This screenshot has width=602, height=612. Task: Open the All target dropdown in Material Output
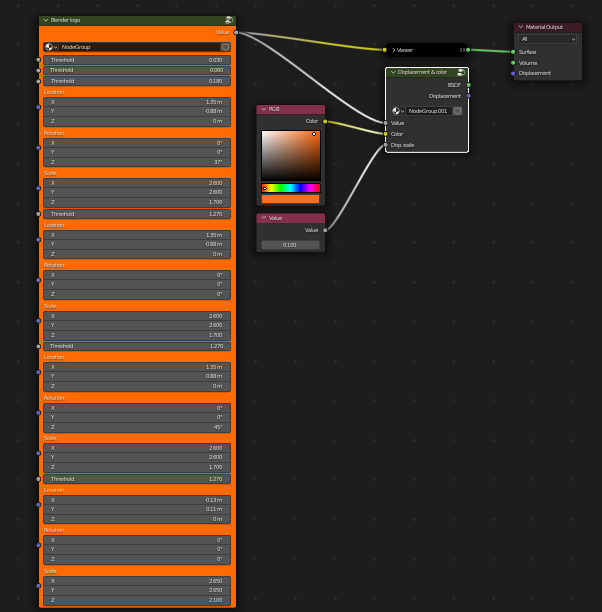[x=547, y=39]
